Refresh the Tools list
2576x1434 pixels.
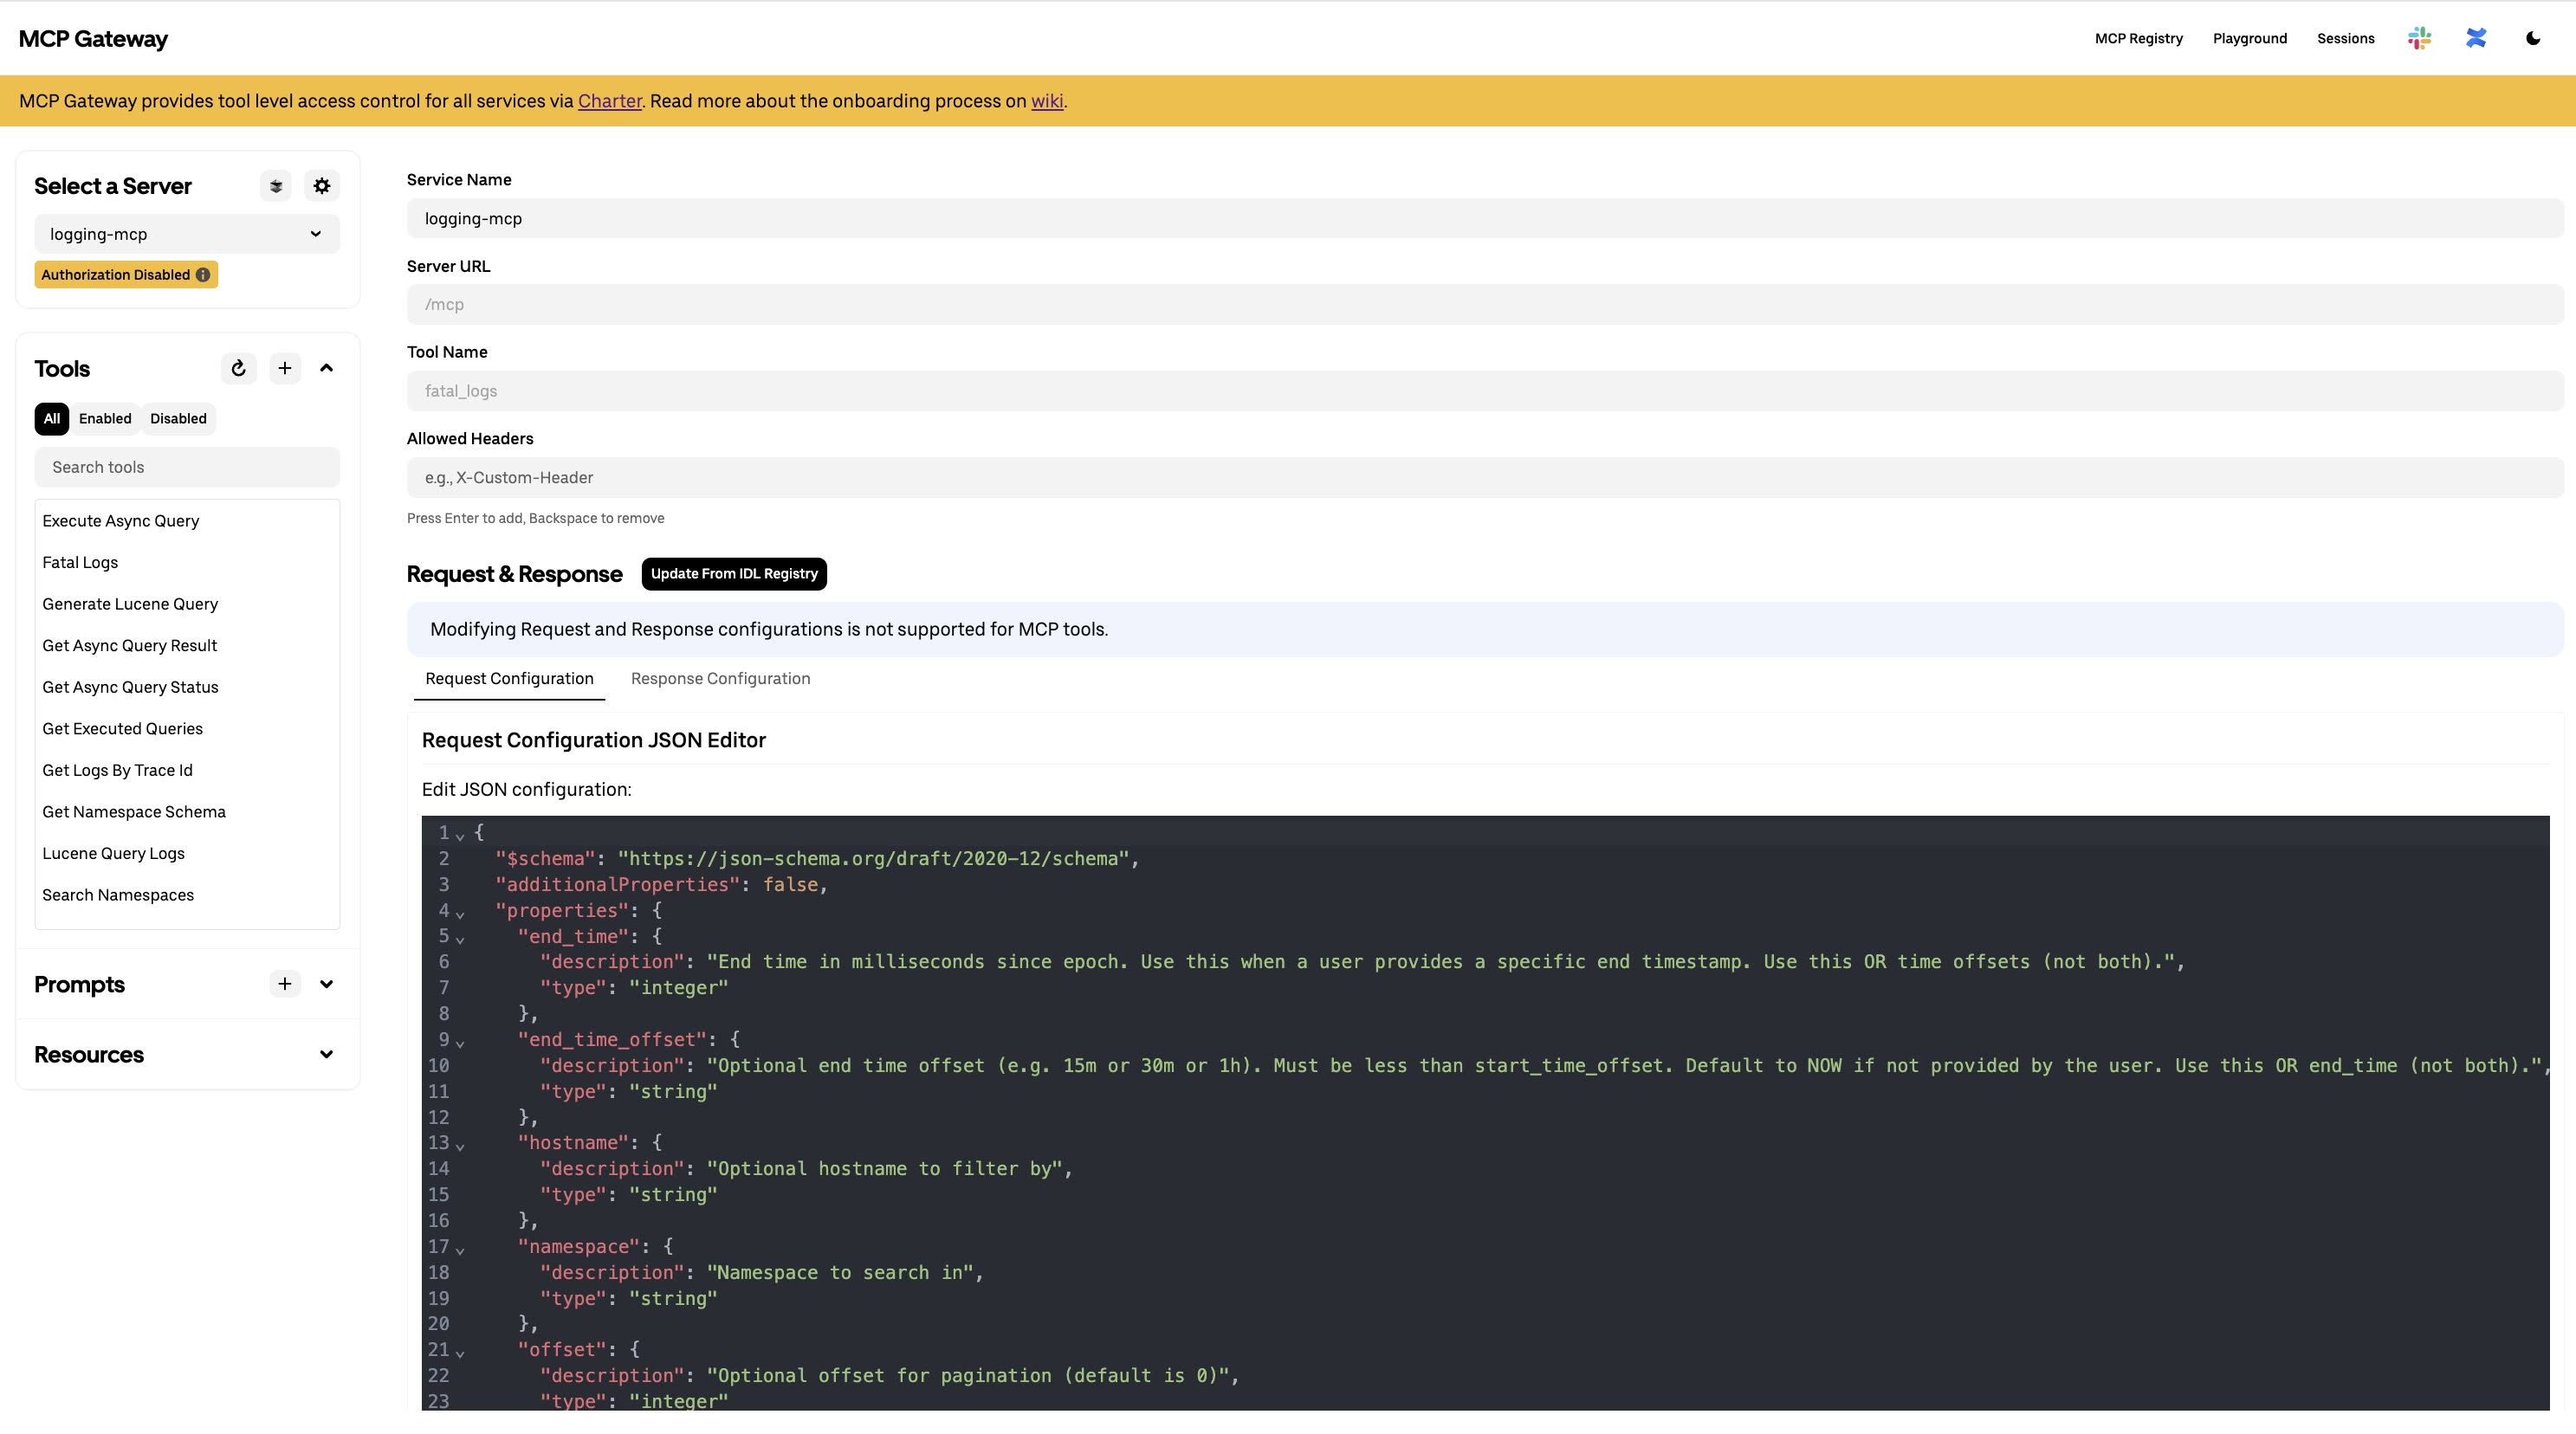tap(239, 368)
